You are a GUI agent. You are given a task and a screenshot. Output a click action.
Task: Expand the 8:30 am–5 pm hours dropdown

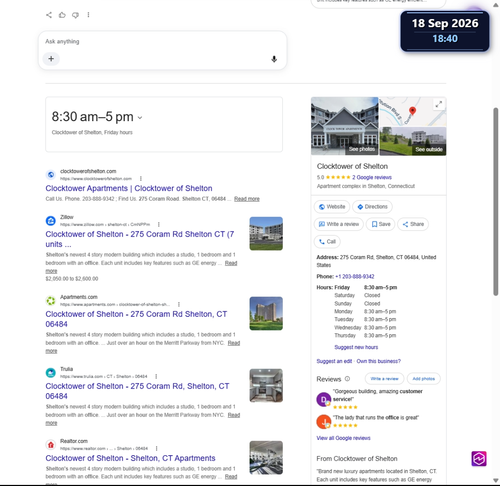pyautogui.click(x=140, y=118)
